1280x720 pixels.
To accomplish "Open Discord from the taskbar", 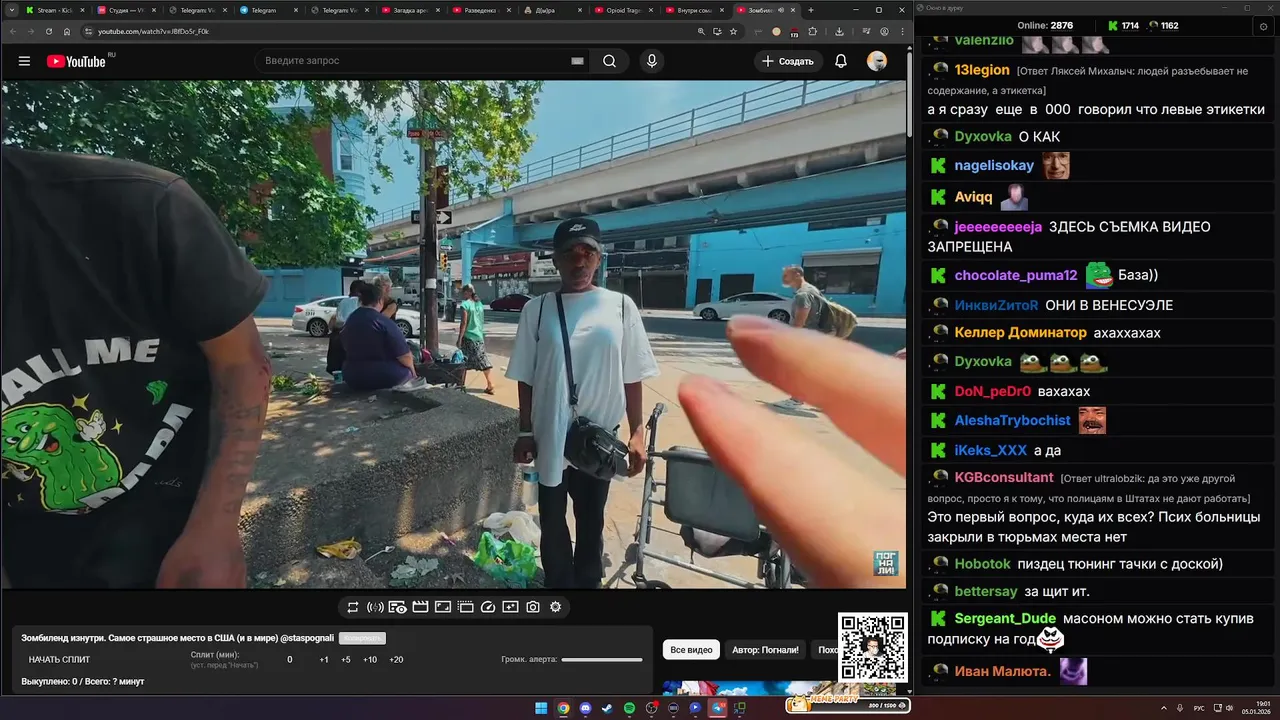I will (x=585, y=708).
